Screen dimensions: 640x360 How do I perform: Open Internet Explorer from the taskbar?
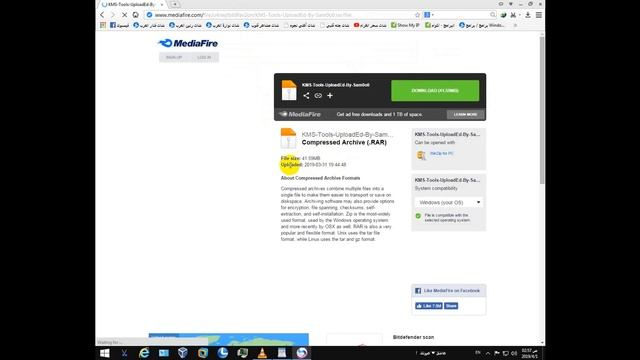click(144, 353)
